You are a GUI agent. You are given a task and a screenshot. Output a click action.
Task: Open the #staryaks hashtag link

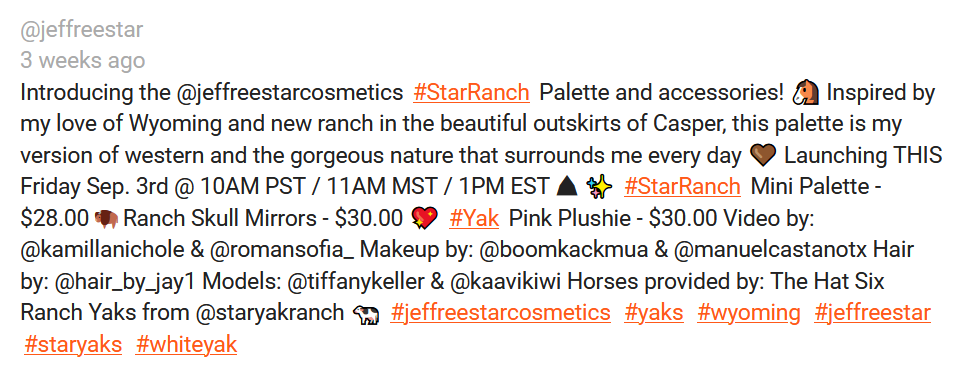73,345
